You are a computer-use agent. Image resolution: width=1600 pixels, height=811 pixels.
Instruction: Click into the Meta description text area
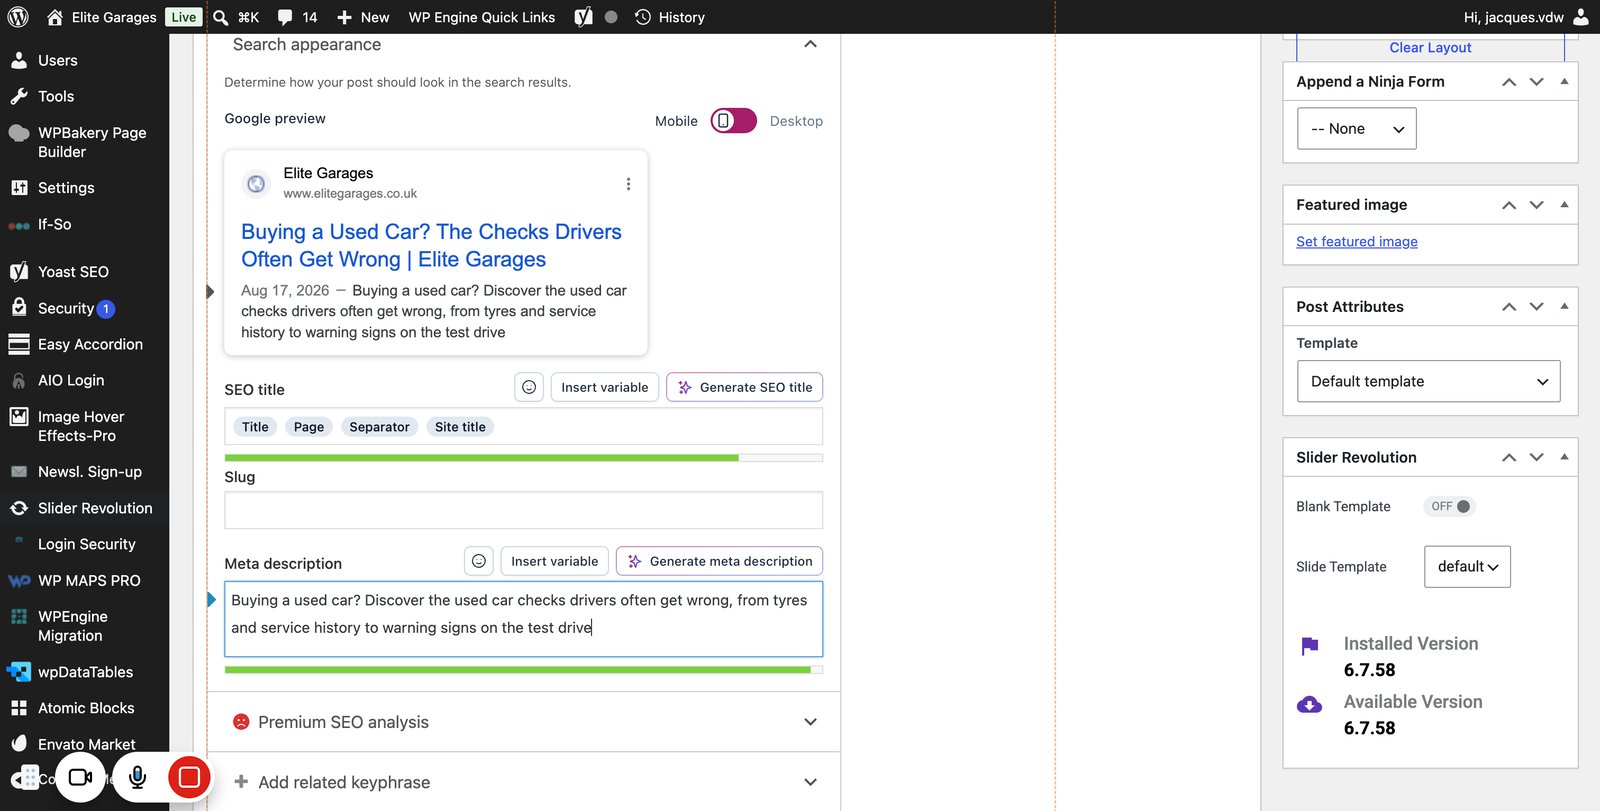coord(524,619)
